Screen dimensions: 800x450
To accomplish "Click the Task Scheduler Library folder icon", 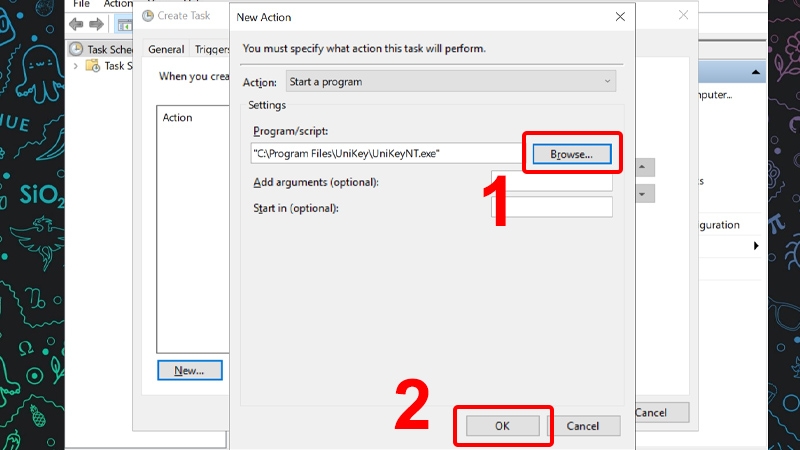I will point(93,66).
